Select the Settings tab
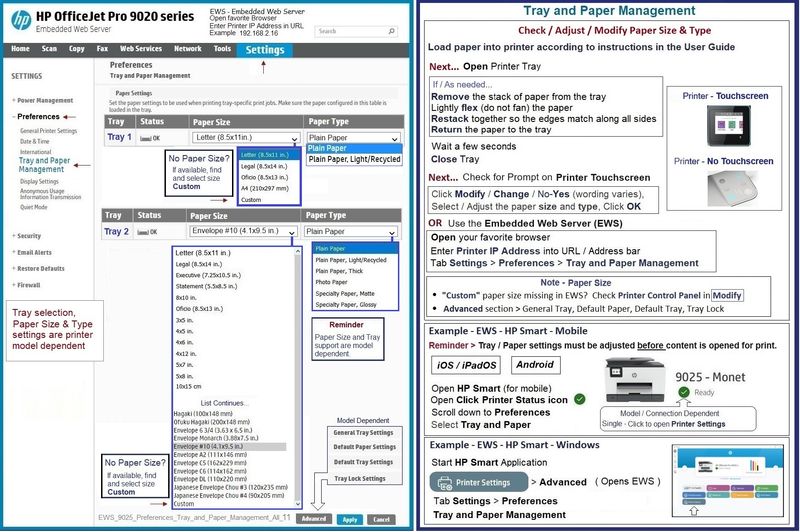 coord(265,50)
